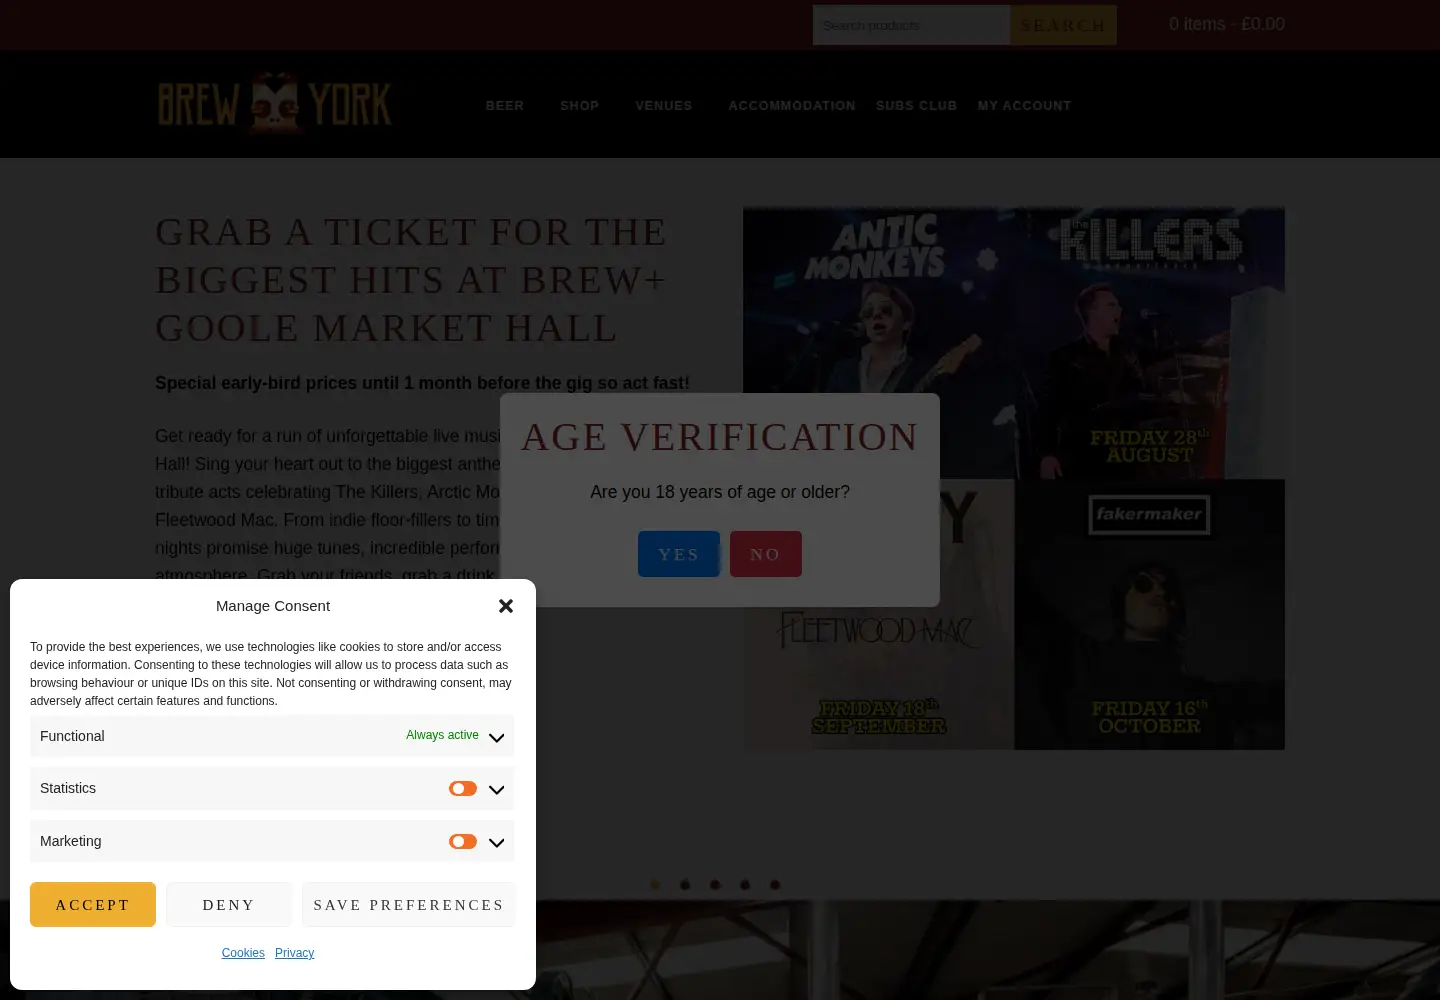Save cookie preferences
This screenshot has height=1000, width=1440.
coord(408,904)
